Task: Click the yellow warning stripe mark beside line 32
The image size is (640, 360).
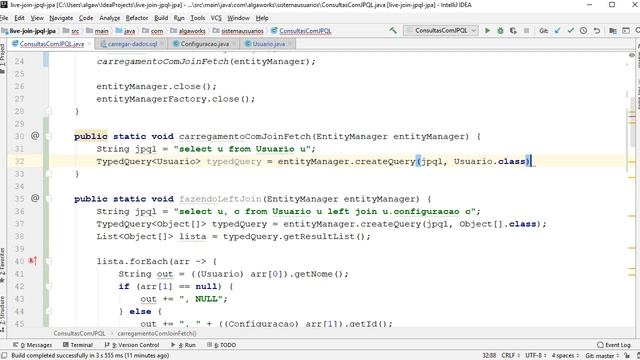Action: [x=632, y=162]
